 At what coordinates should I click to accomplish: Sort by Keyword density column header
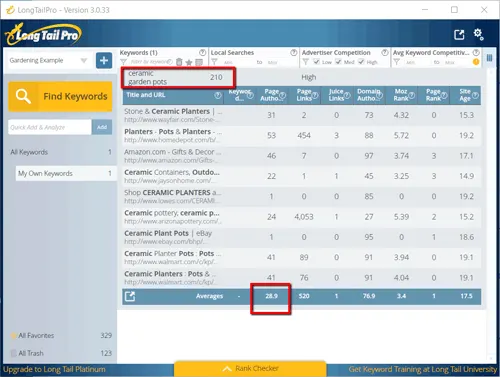[240, 95]
